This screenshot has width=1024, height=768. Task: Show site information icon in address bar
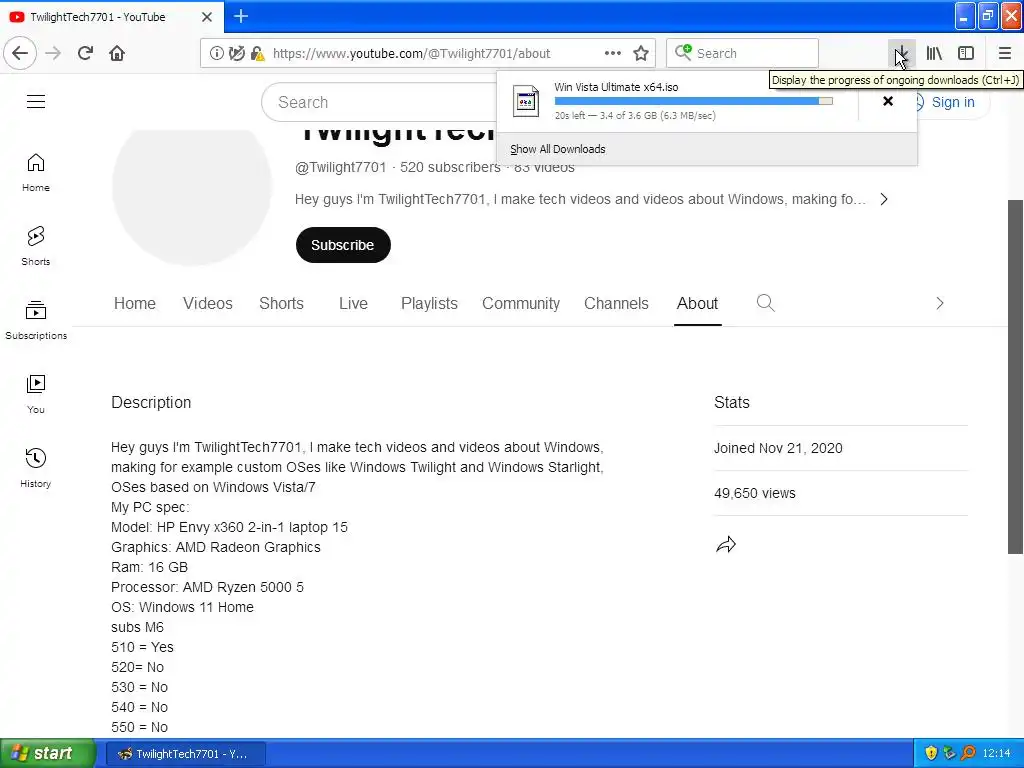(x=216, y=54)
